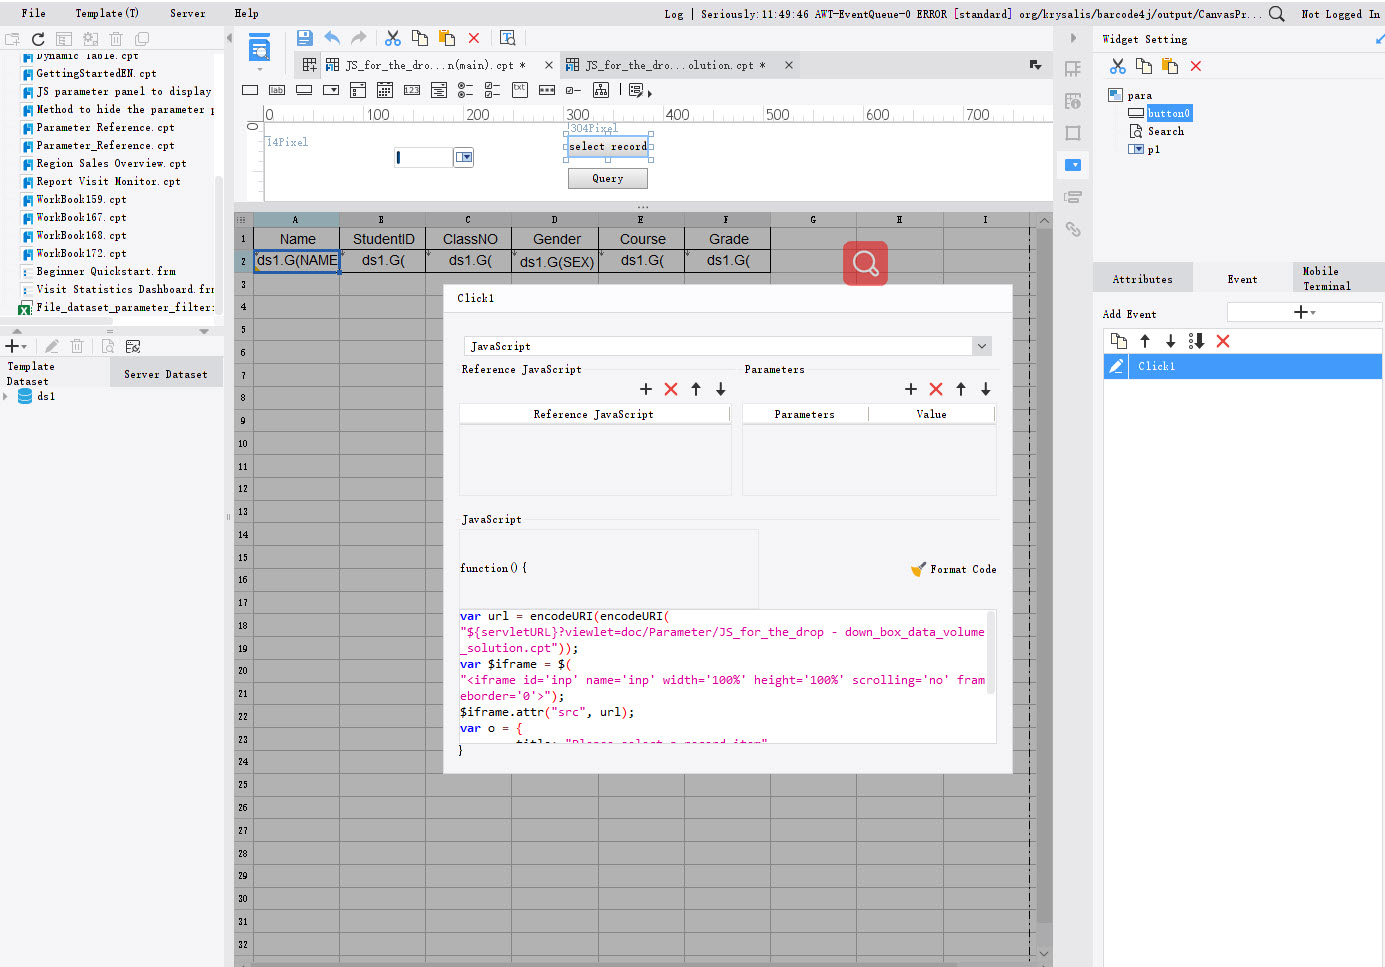Image resolution: width=1385 pixels, height=967 pixels.
Task: Click the Format Code button
Action: tap(954, 569)
